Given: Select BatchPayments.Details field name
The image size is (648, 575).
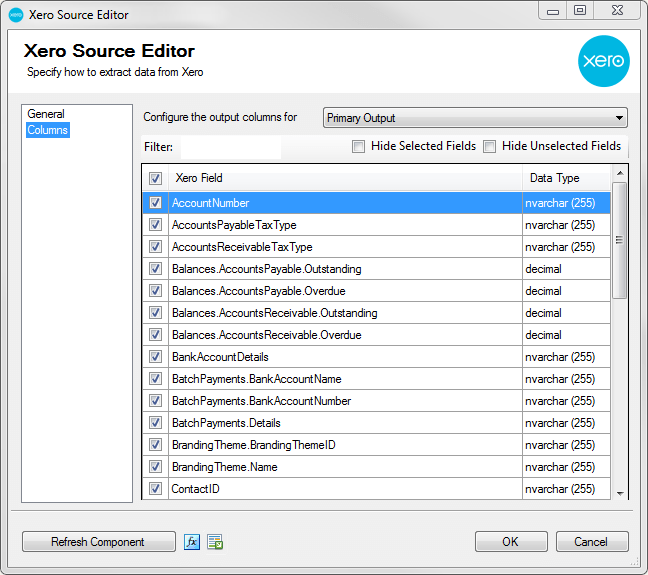Looking at the screenshot, I should tap(226, 423).
